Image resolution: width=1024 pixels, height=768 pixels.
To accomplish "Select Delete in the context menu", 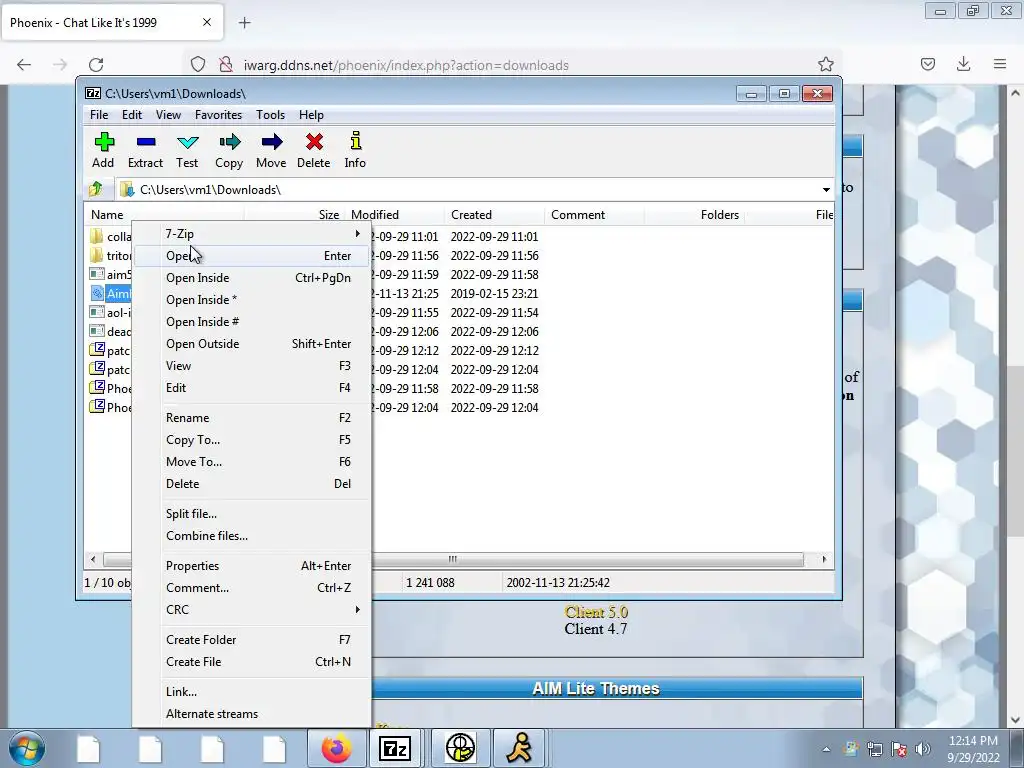I will 252,484.
